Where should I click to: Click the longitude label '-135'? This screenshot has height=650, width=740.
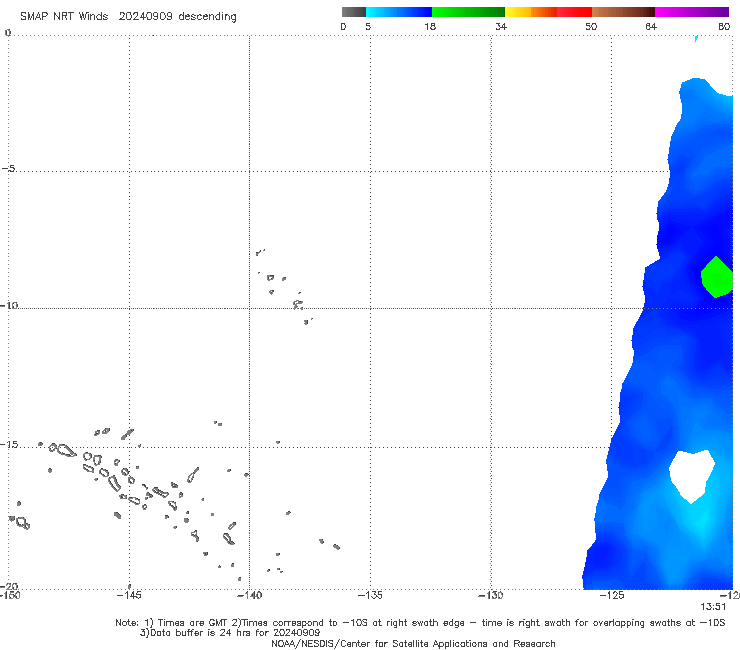pyautogui.click(x=370, y=595)
